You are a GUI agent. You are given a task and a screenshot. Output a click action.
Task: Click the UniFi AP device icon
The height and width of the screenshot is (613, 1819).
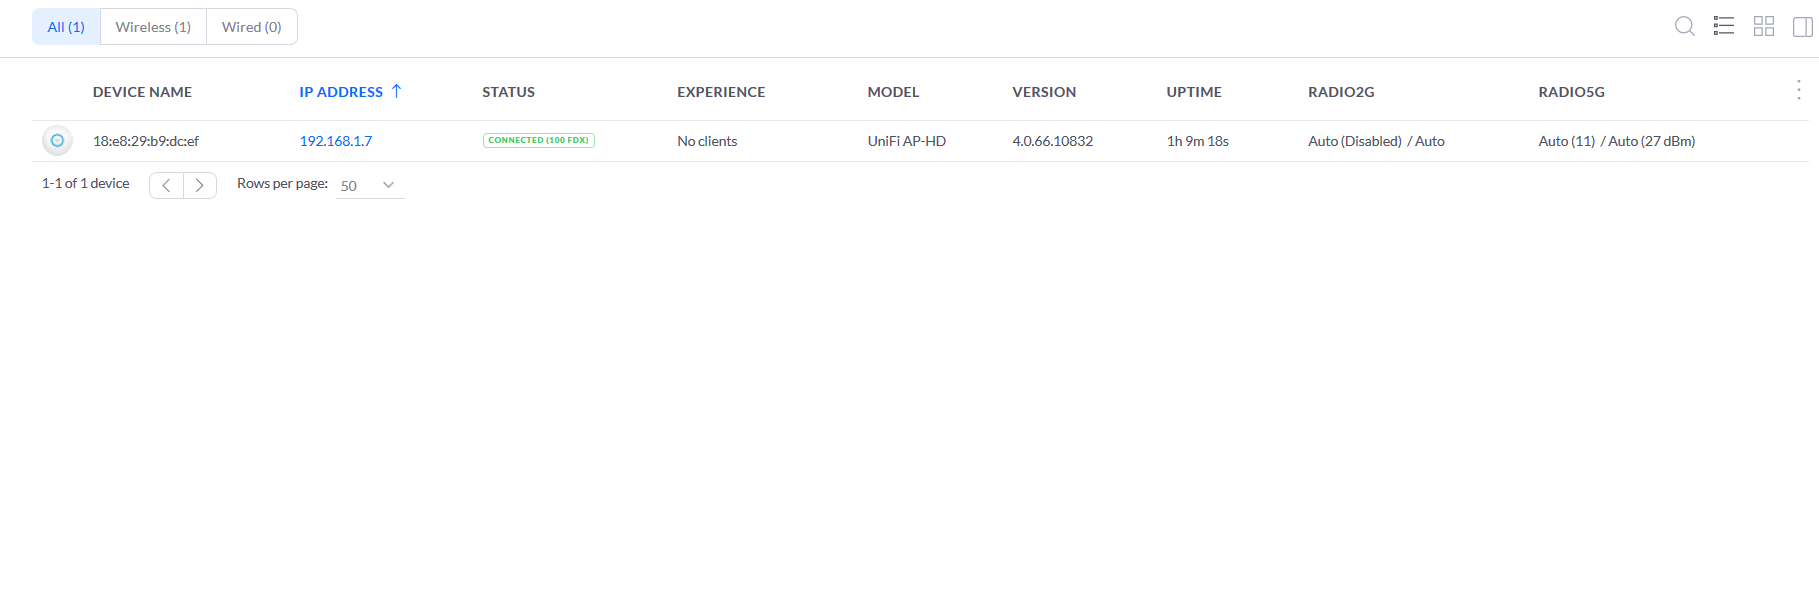point(57,140)
